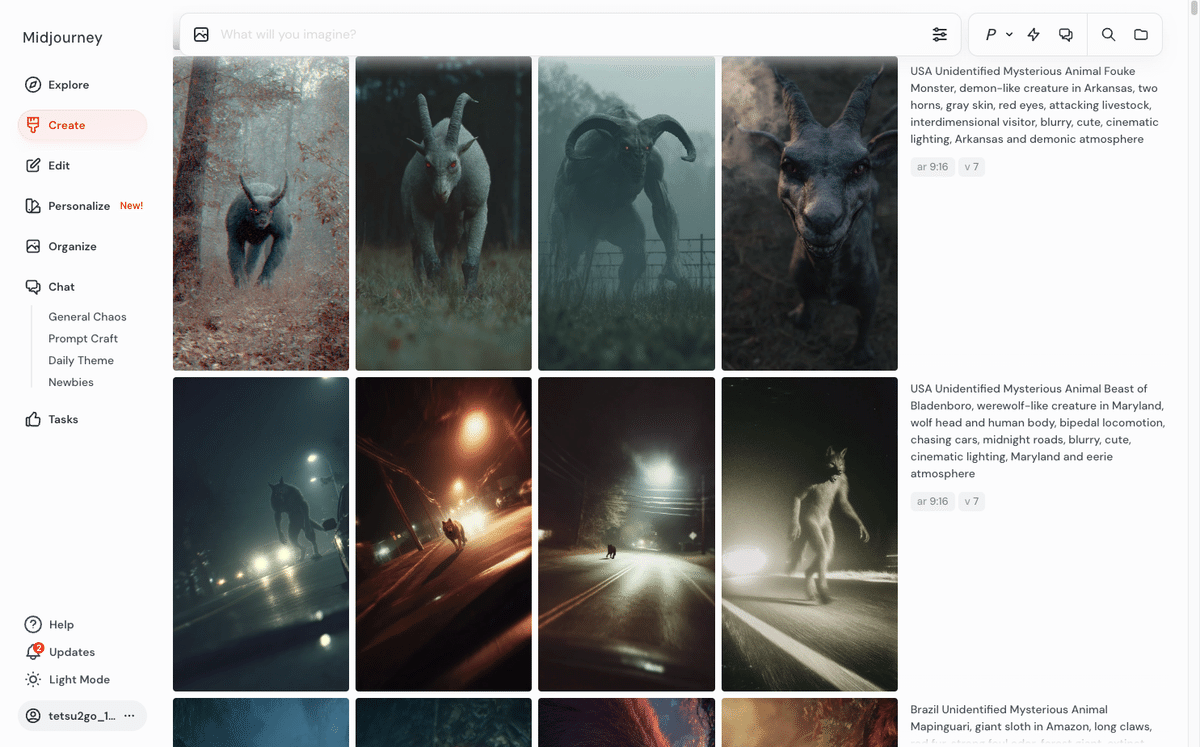
Task: Open Updates notifications
Action: coord(72,652)
